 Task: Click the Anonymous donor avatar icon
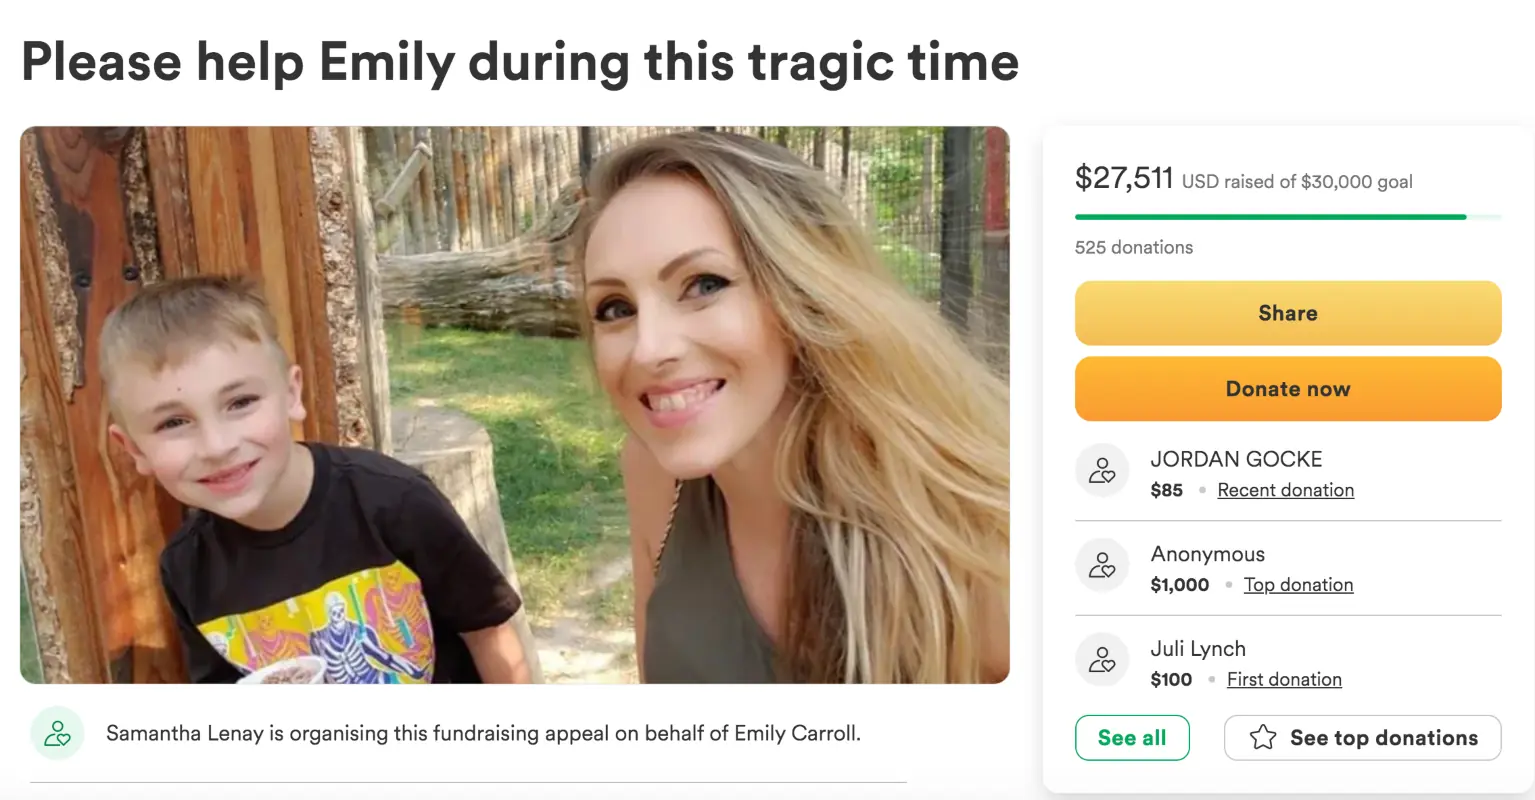coord(1102,566)
